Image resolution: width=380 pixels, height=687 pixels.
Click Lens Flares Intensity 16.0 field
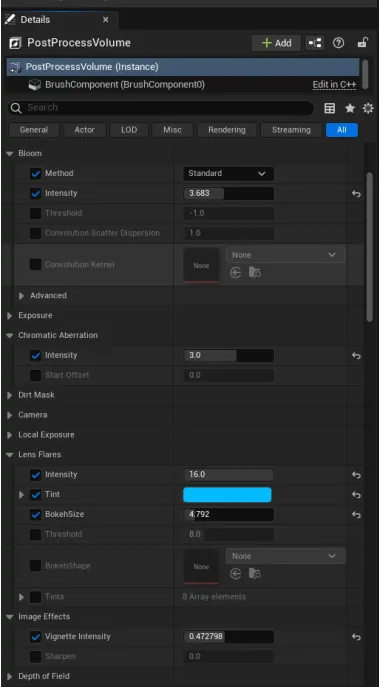pyautogui.click(x=228, y=475)
